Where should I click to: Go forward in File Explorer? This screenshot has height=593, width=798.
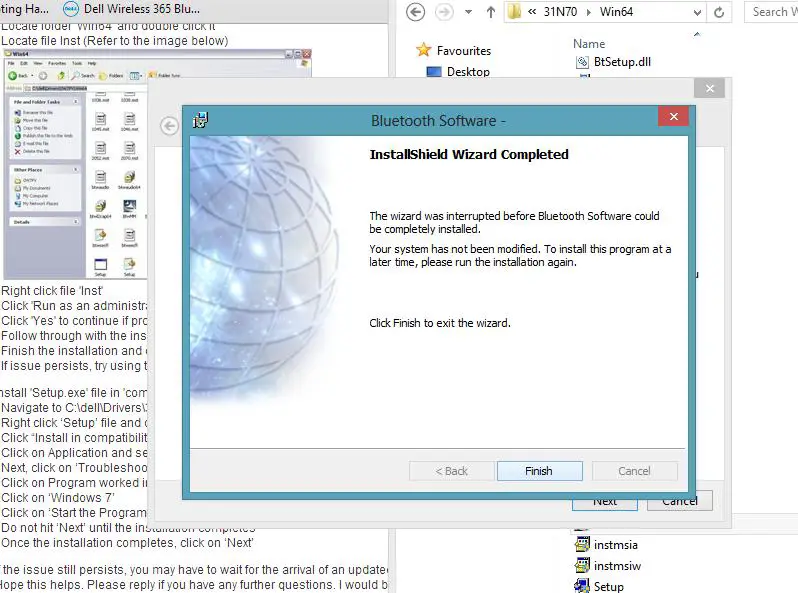point(444,12)
